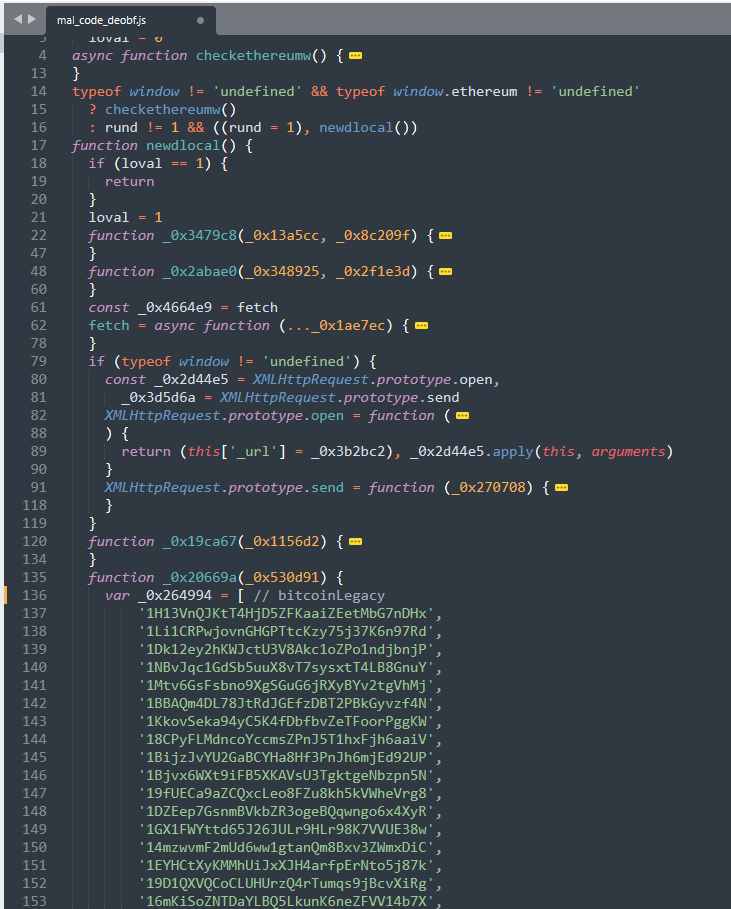Click address '1BijzJvYU2GaBCYHa8Hf3PnJh6mjEd92UP'
This screenshot has height=909, width=731.
286,757
